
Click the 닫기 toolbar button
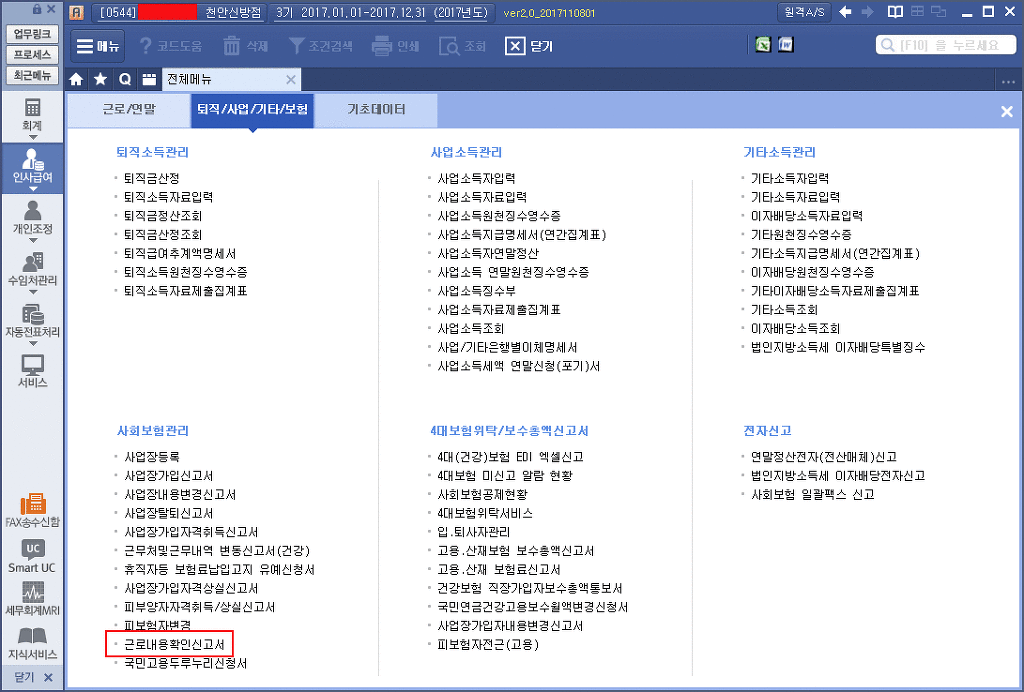pyautogui.click(x=529, y=46)
